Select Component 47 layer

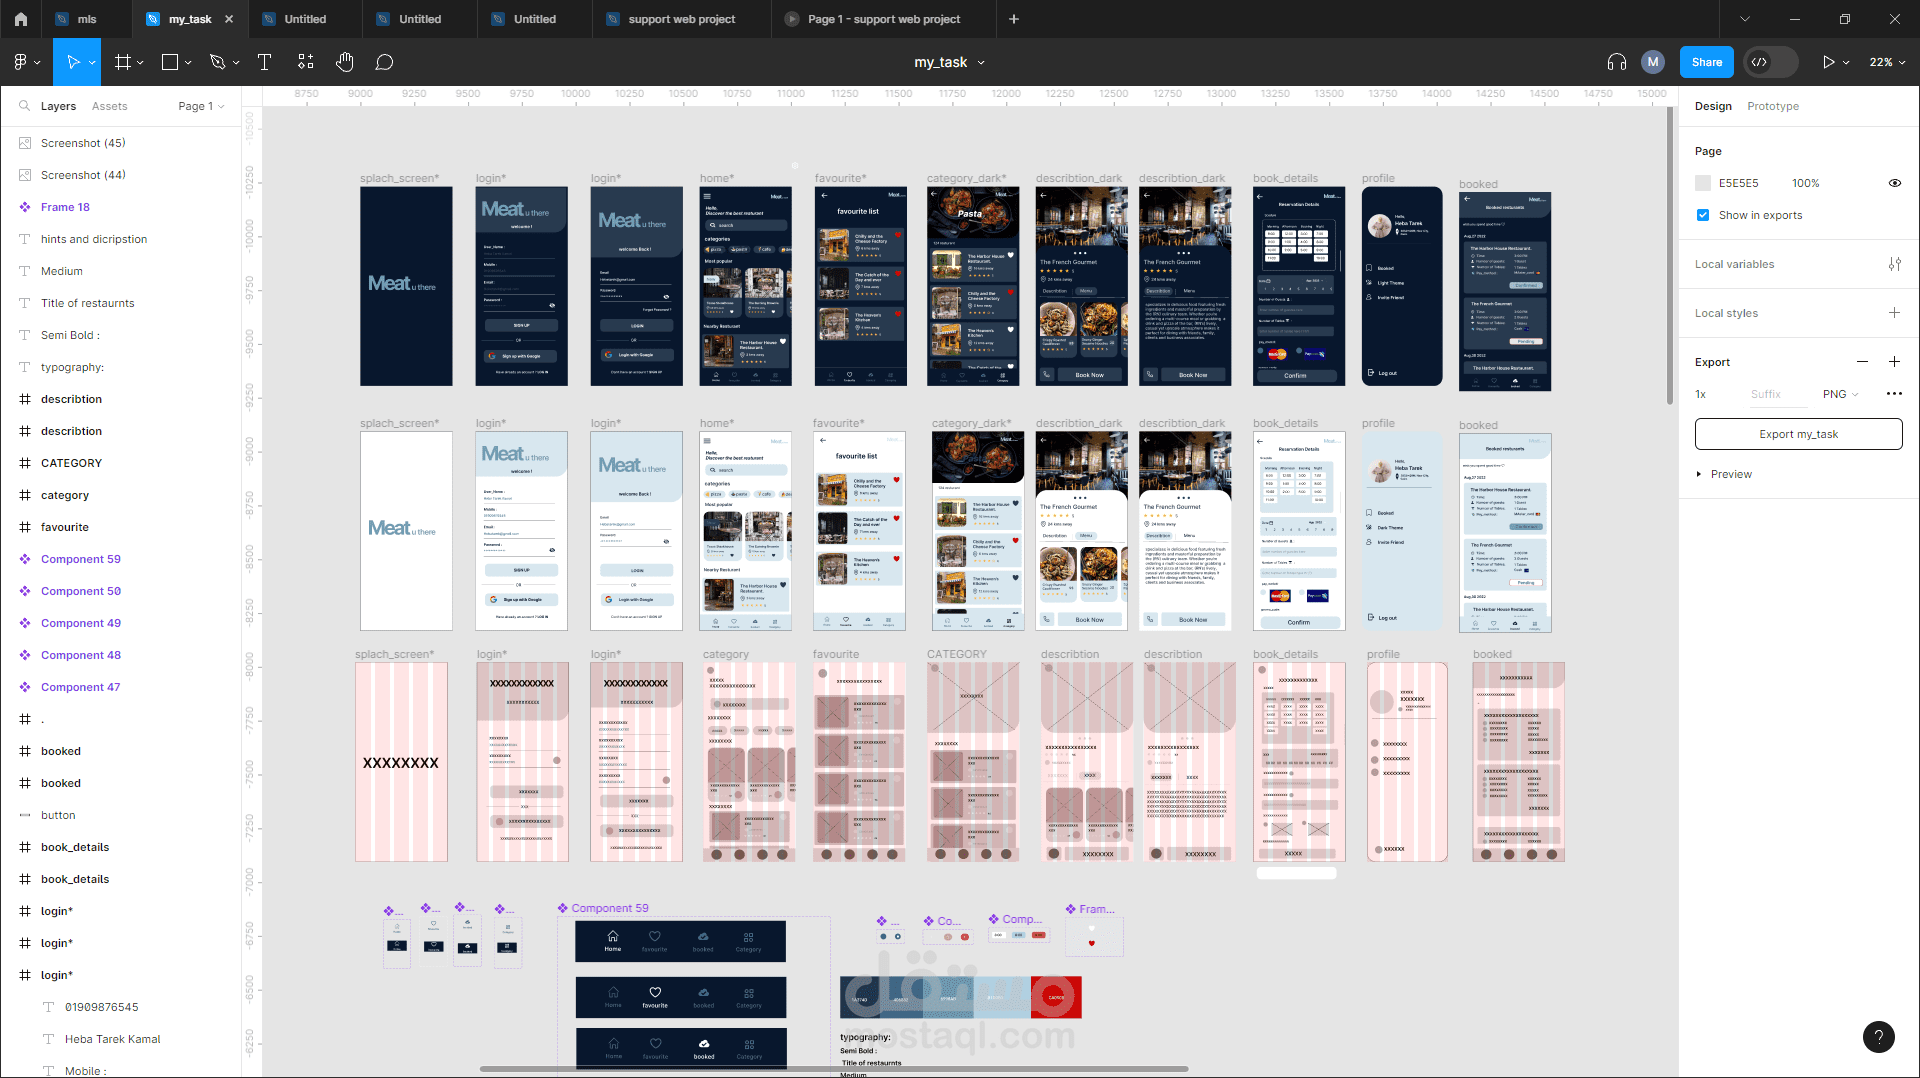tap(120, 687)
